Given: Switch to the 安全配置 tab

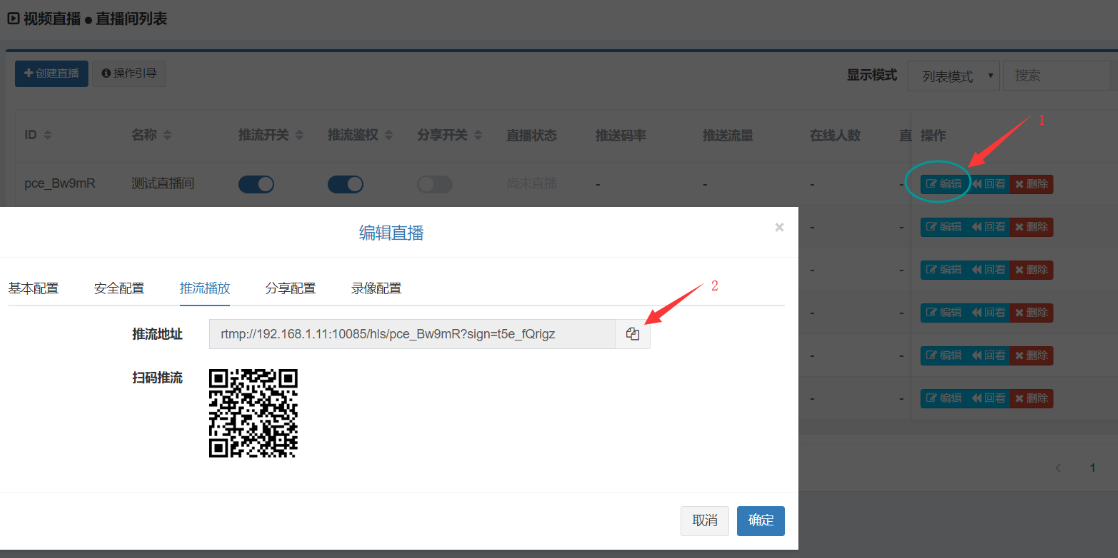Looking at the screenshot, I should pyautogui.click(x=119, y=289).
